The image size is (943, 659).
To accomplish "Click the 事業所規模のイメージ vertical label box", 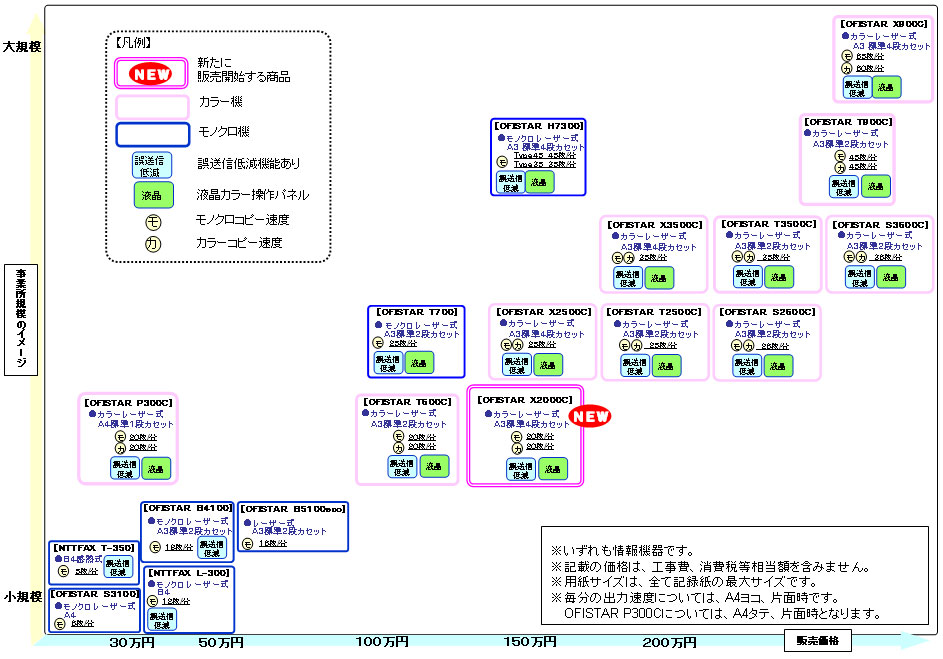I will [21, 320].
